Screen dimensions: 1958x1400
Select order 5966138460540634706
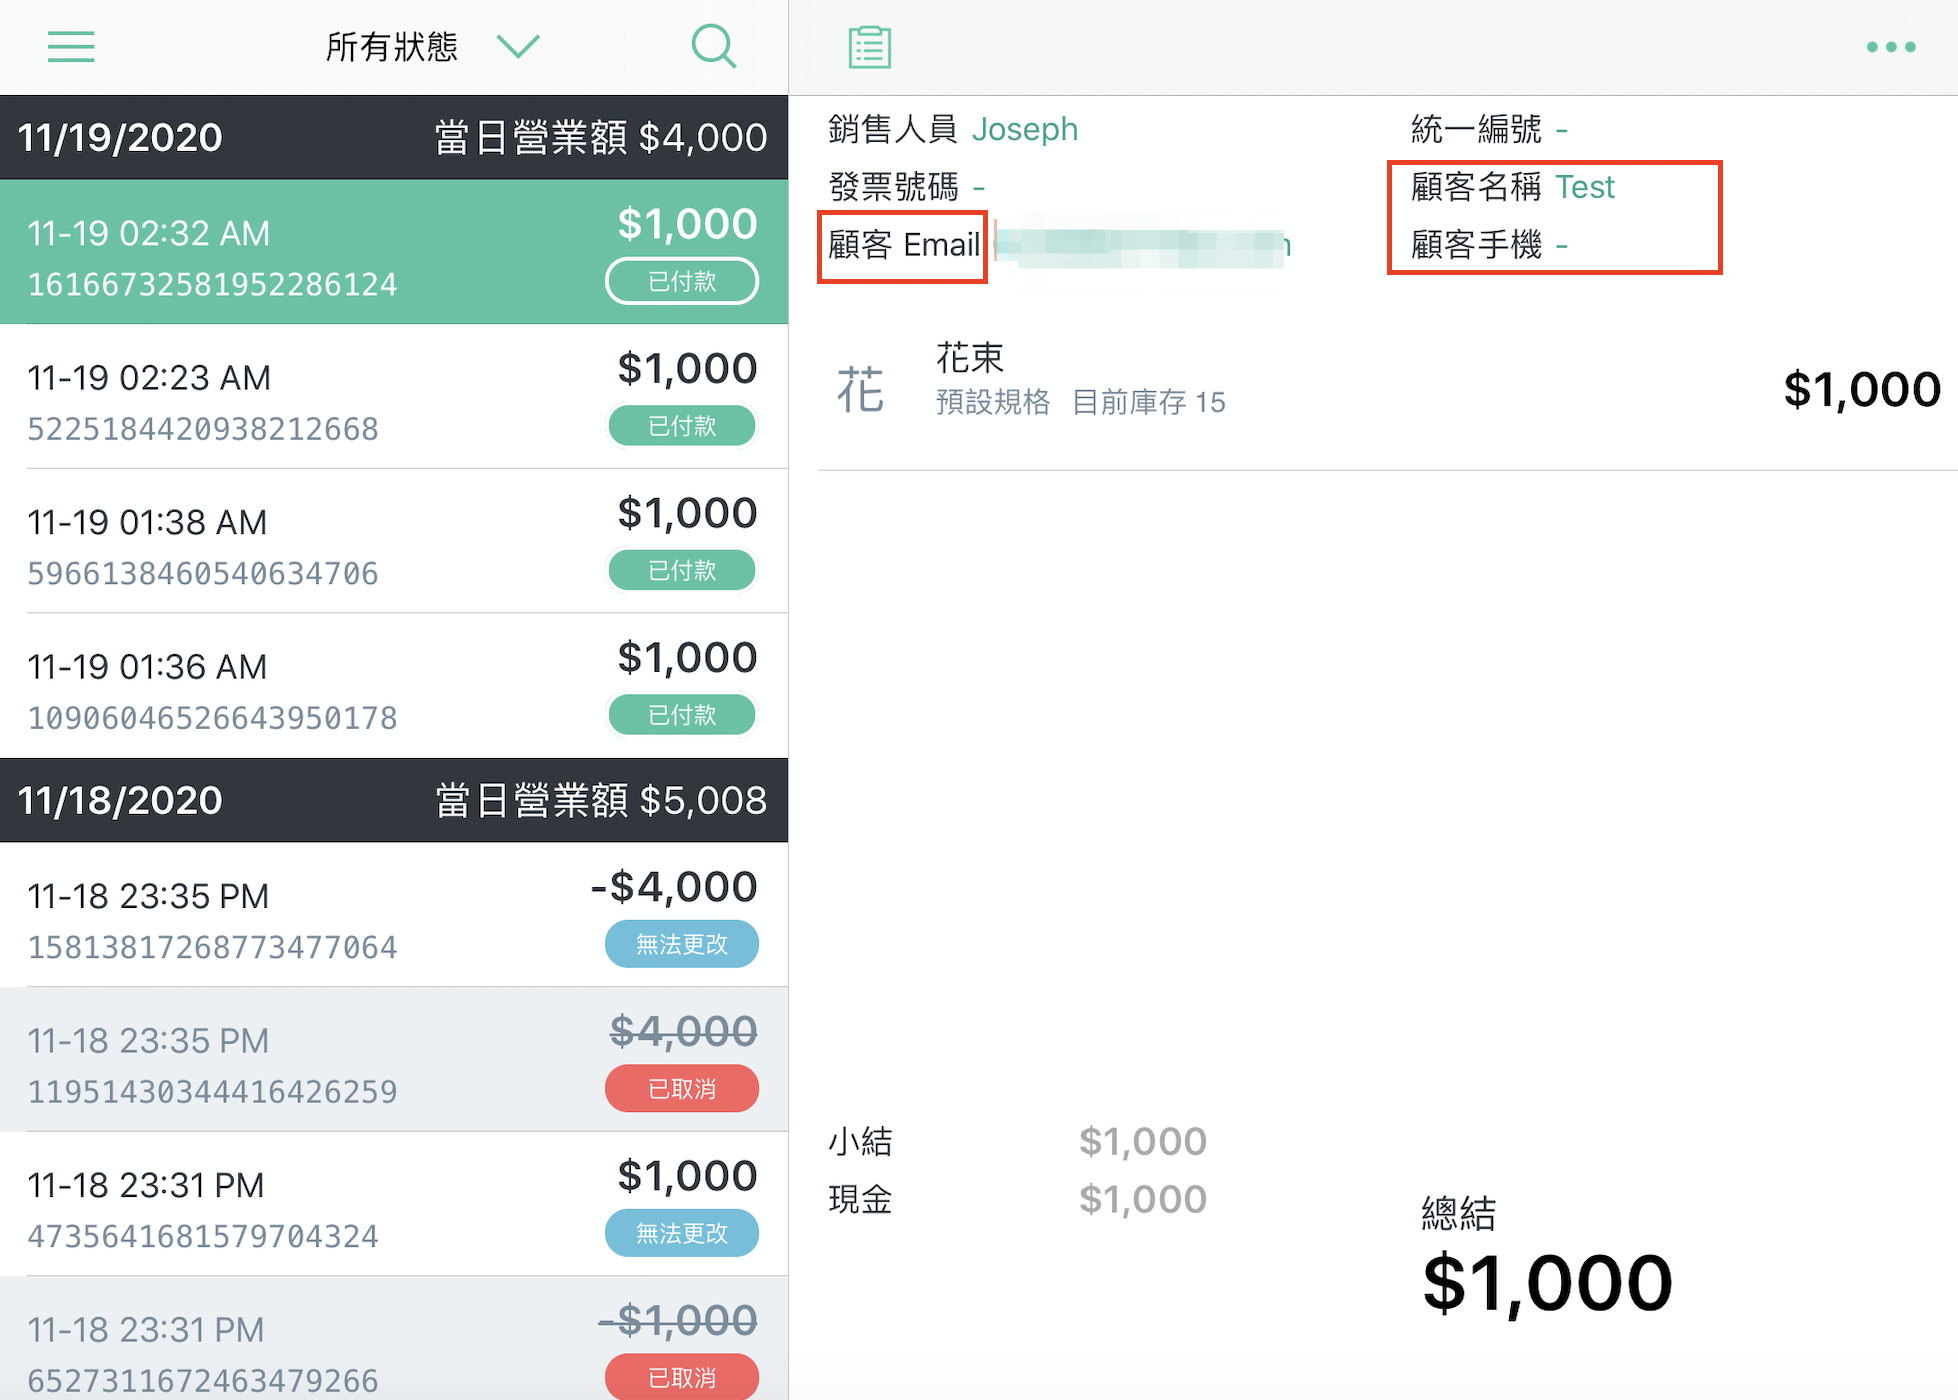click(x=394, y=541)
